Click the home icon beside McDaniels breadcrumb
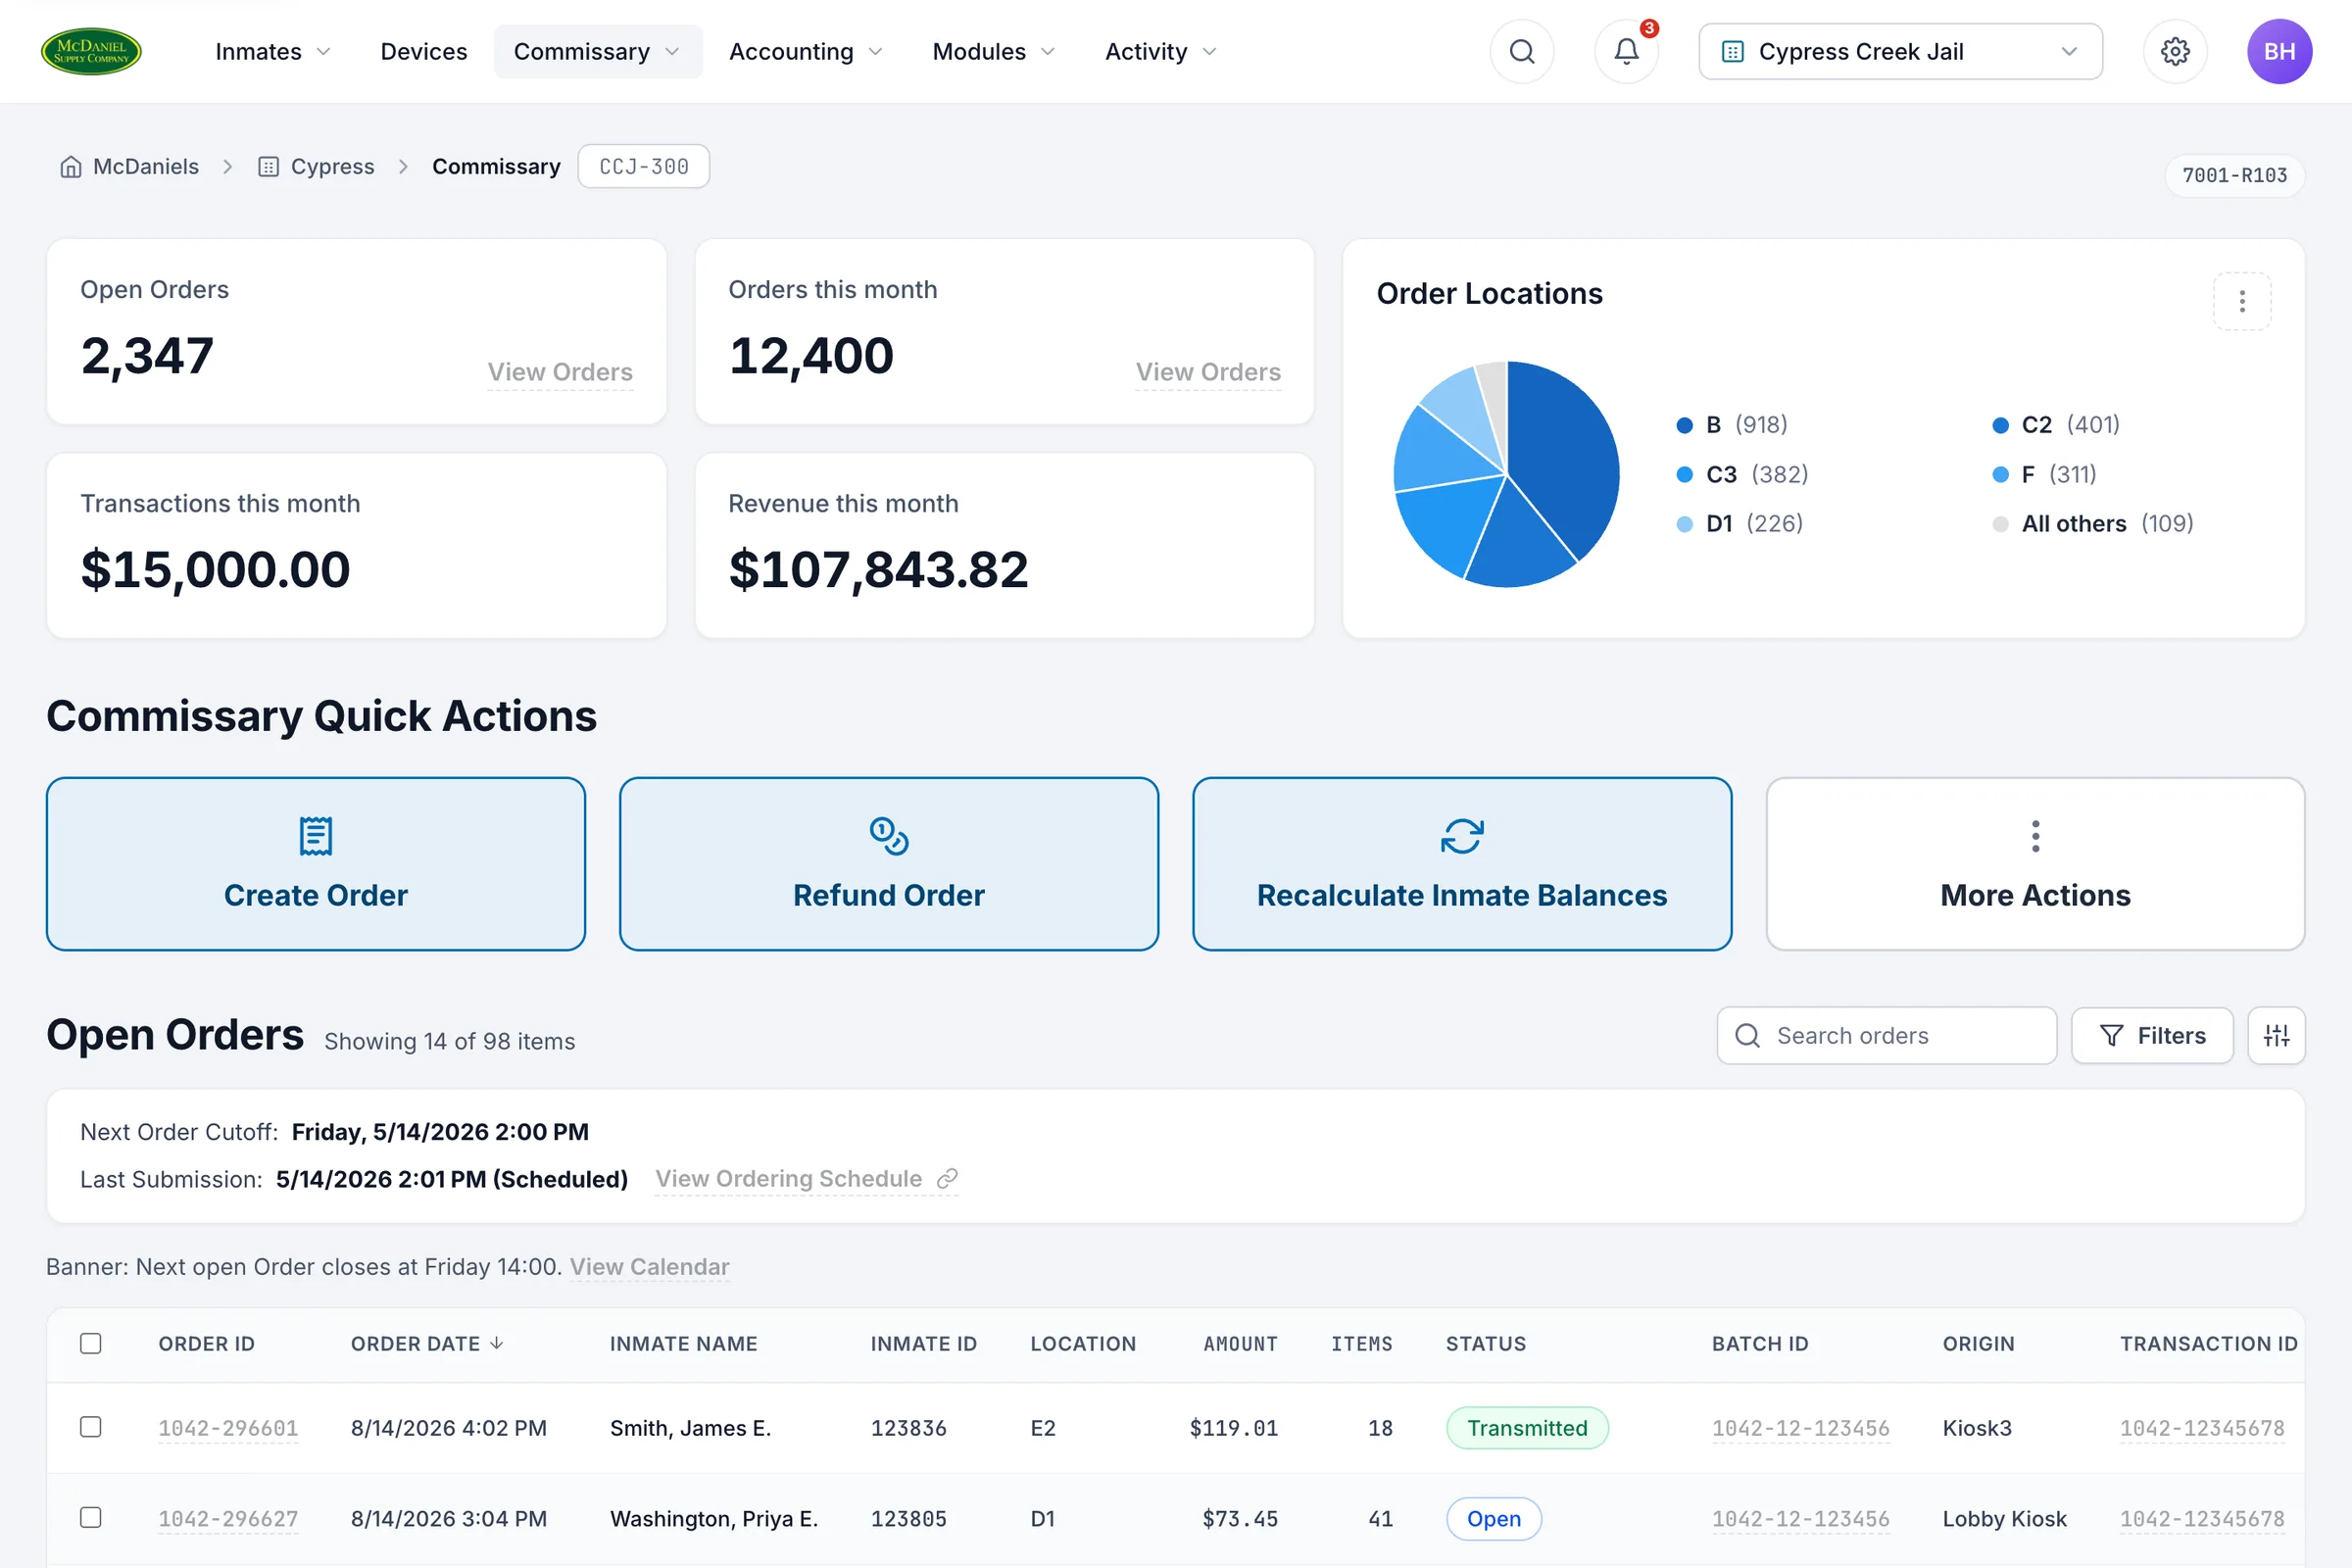This screenshot has width=2352, height=1568. [x=71, y=167]
